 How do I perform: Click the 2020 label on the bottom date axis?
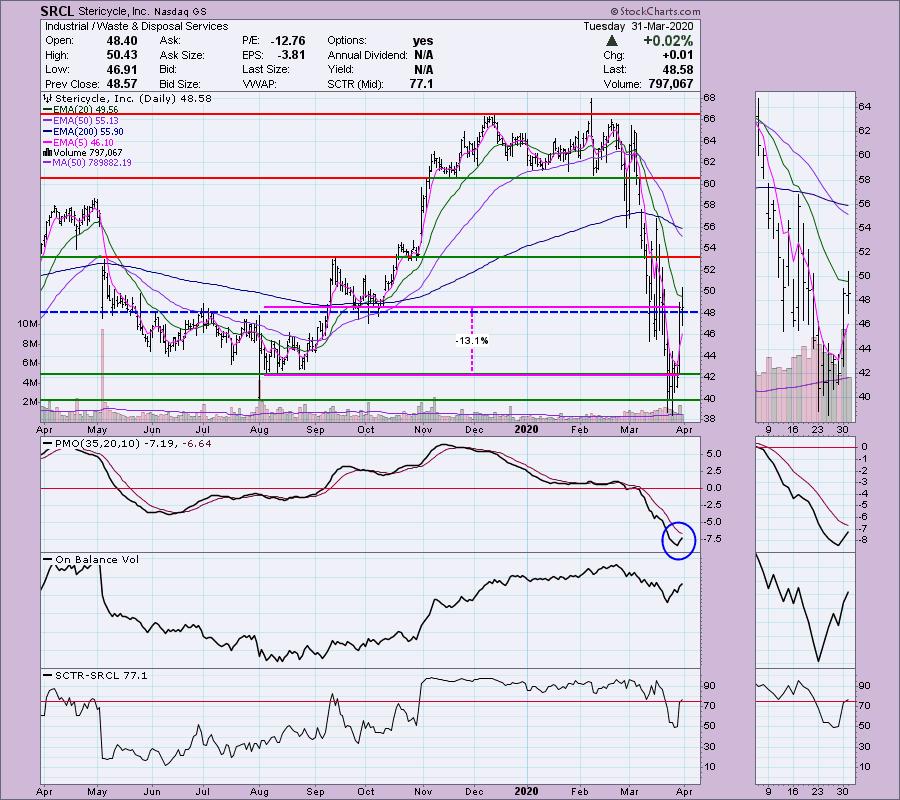coord(526,791)
